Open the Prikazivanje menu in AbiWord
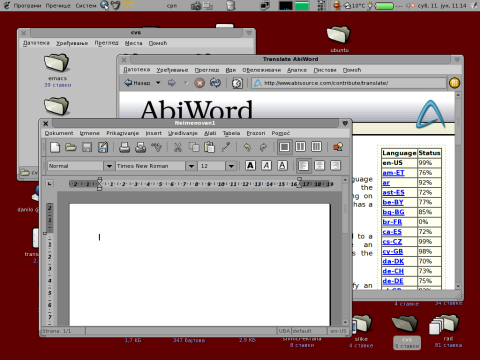Screen dimensions: 480x360 [x=122, y=133]
